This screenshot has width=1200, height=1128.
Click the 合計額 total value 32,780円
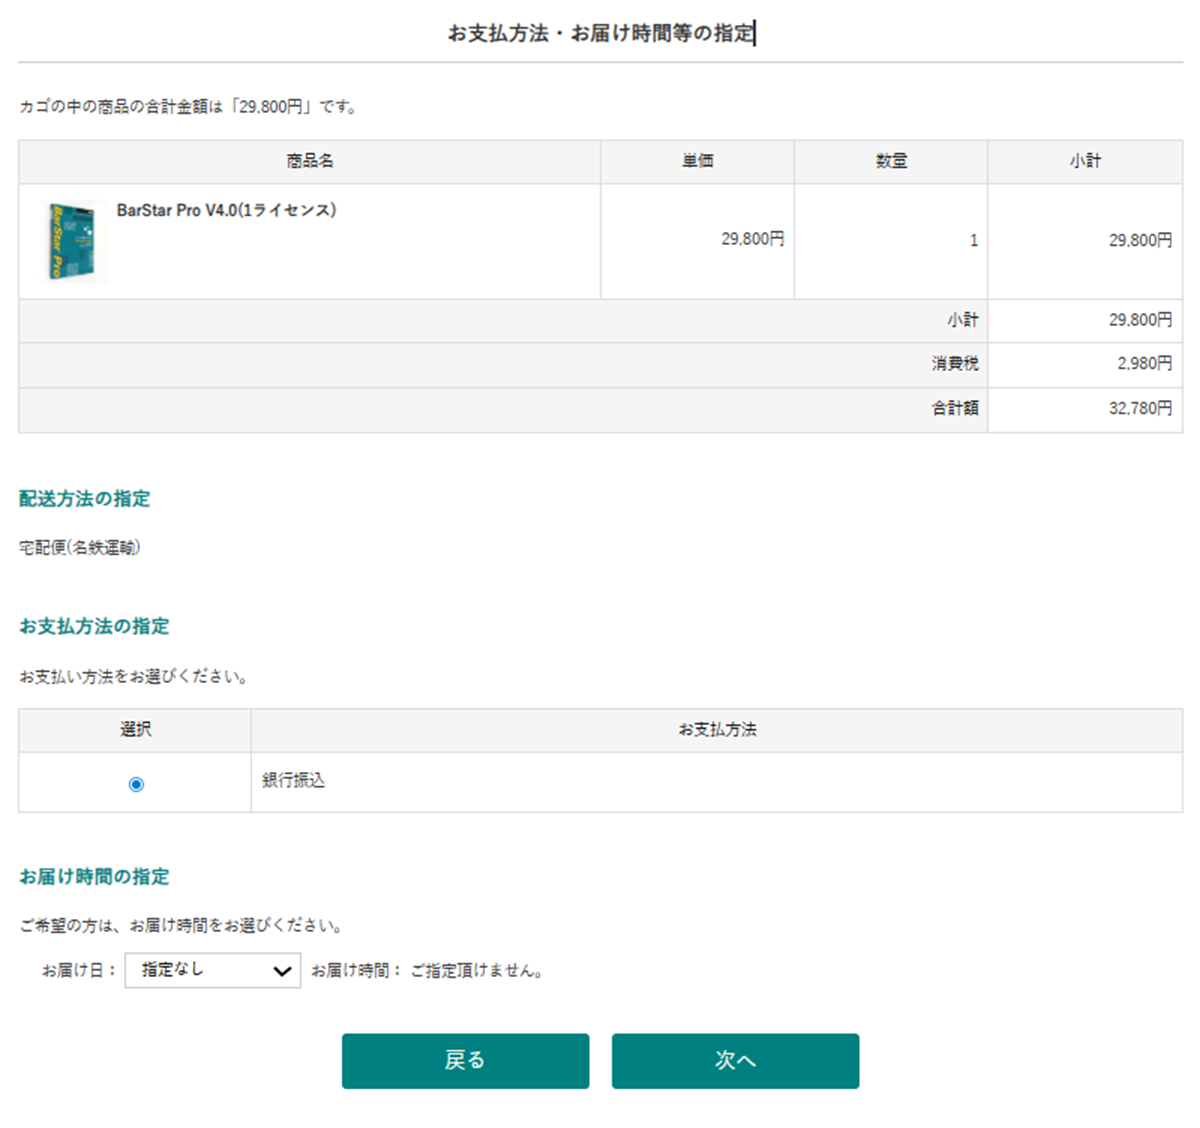pos(1139,408)
